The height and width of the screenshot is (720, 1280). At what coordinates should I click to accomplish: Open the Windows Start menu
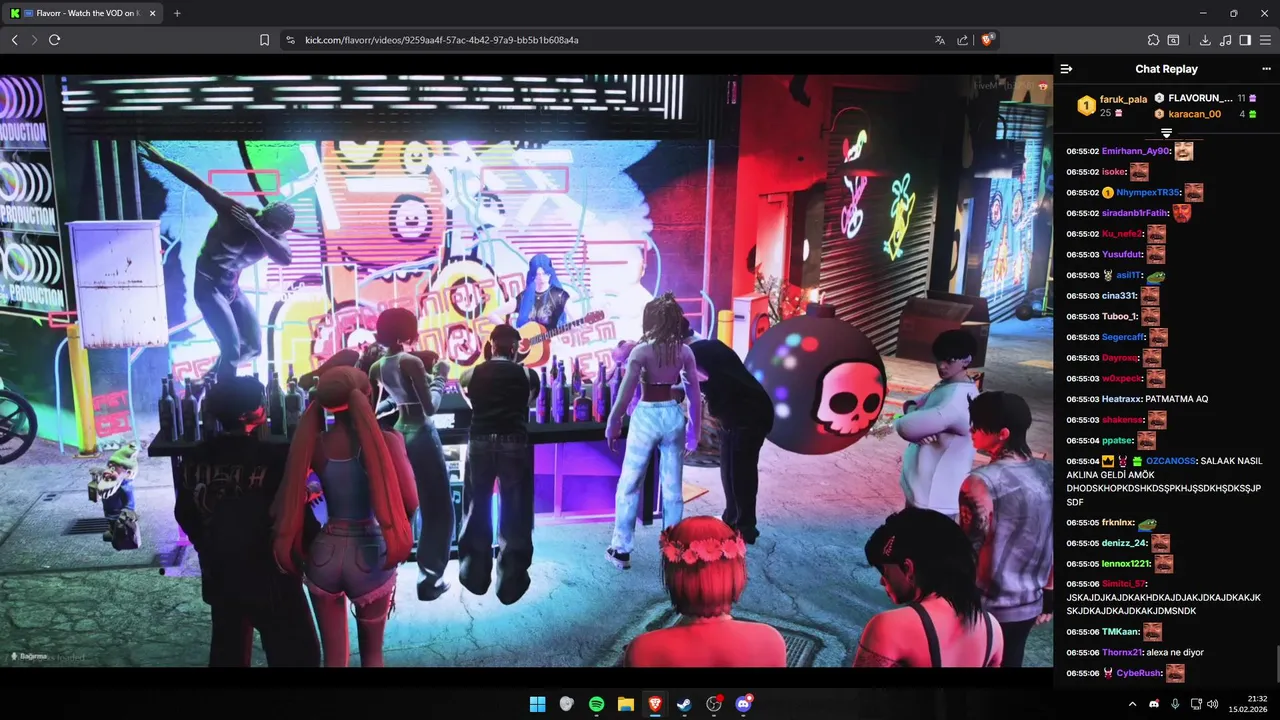click(x=537, y=704)
